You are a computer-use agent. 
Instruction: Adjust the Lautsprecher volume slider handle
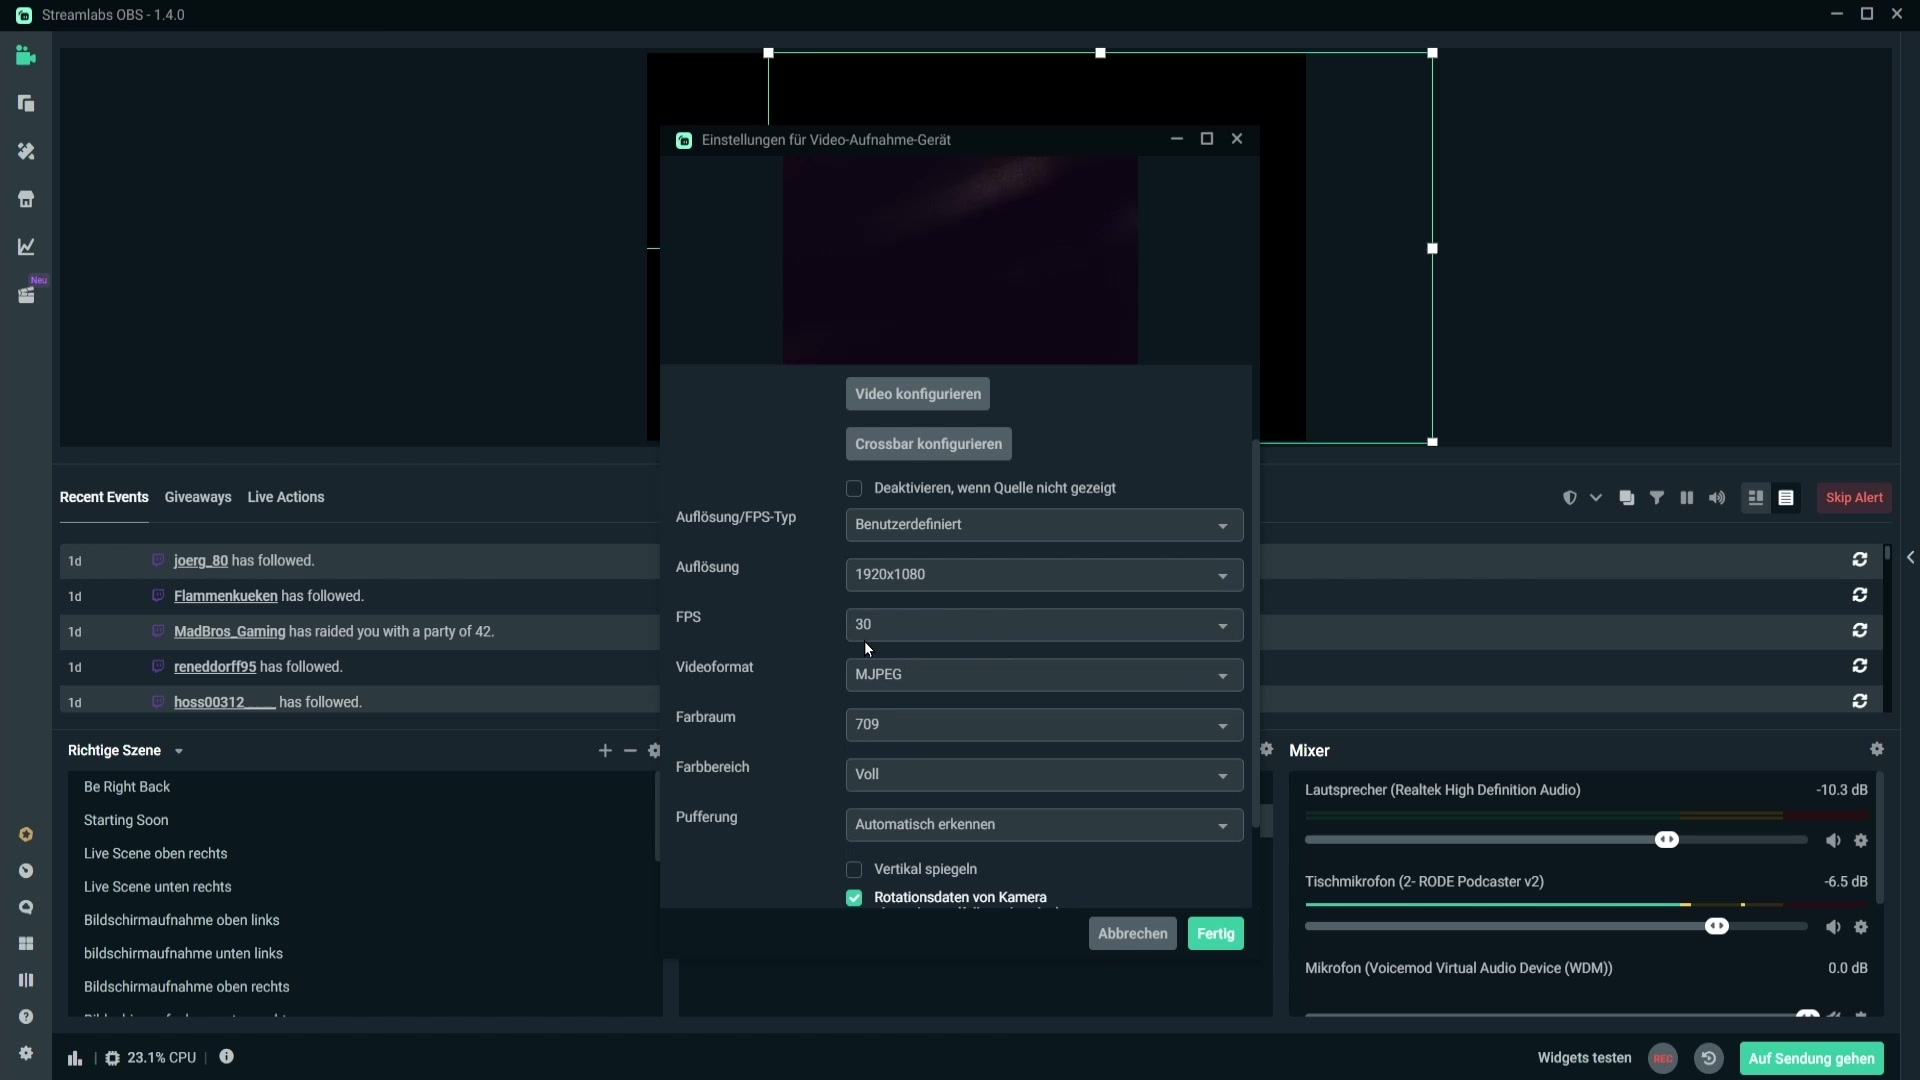[1666, 840]
